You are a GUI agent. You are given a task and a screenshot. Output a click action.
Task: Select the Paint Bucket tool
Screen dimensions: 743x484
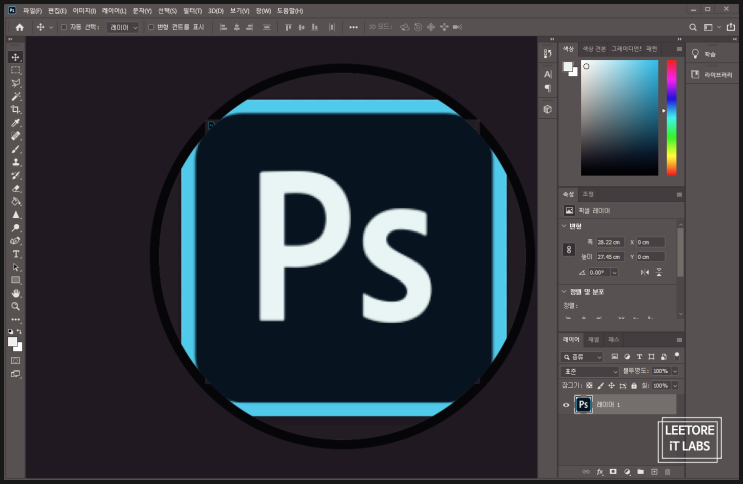[x=16, y=201]
